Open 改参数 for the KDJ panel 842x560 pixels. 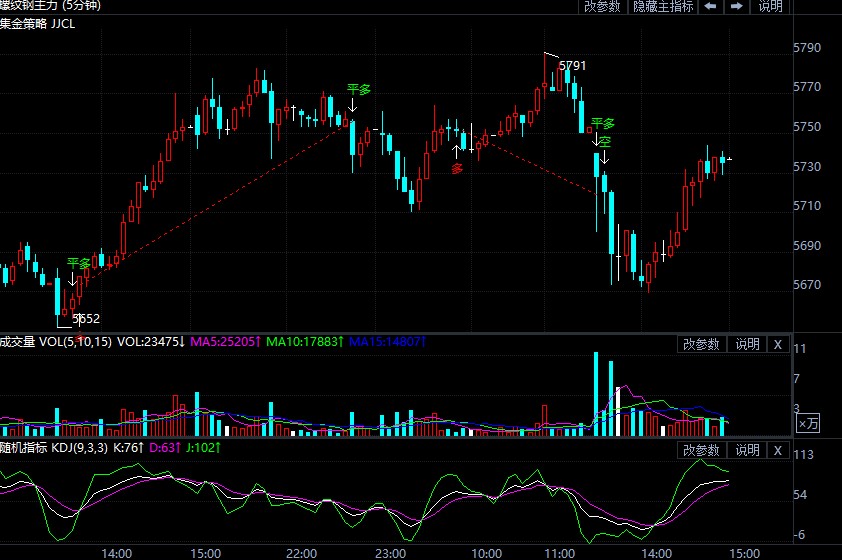pos(702,450)
